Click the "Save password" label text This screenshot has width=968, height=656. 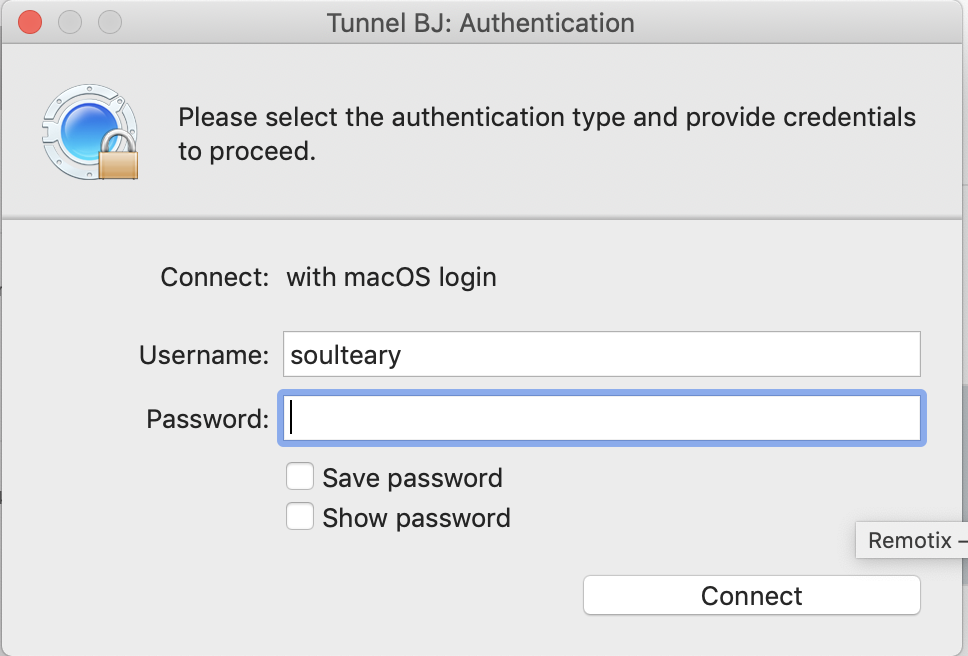412,478
